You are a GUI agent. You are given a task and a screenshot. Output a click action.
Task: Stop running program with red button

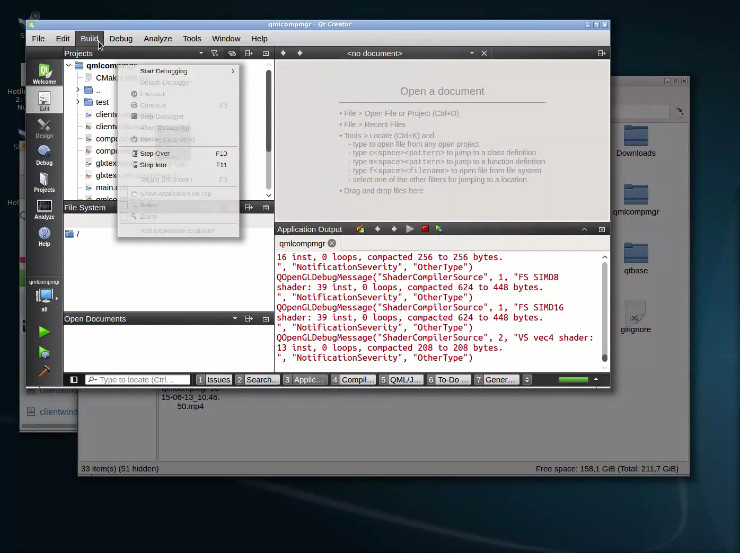pyautogui.click(x=425, y=229)
